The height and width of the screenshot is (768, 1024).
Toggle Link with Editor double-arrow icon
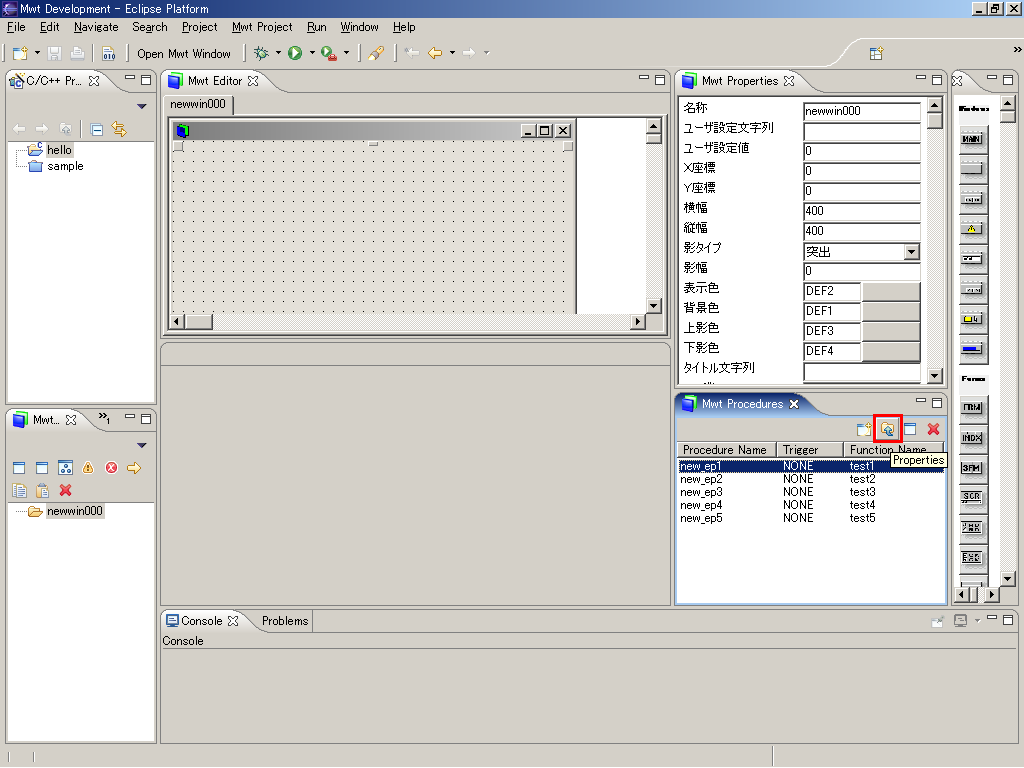119,129
